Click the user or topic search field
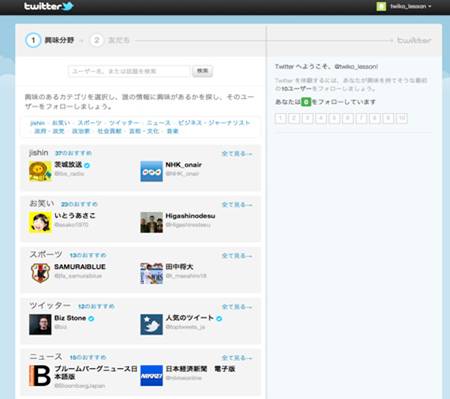Screen dimensions: 450x399 (x=129, y=71)
